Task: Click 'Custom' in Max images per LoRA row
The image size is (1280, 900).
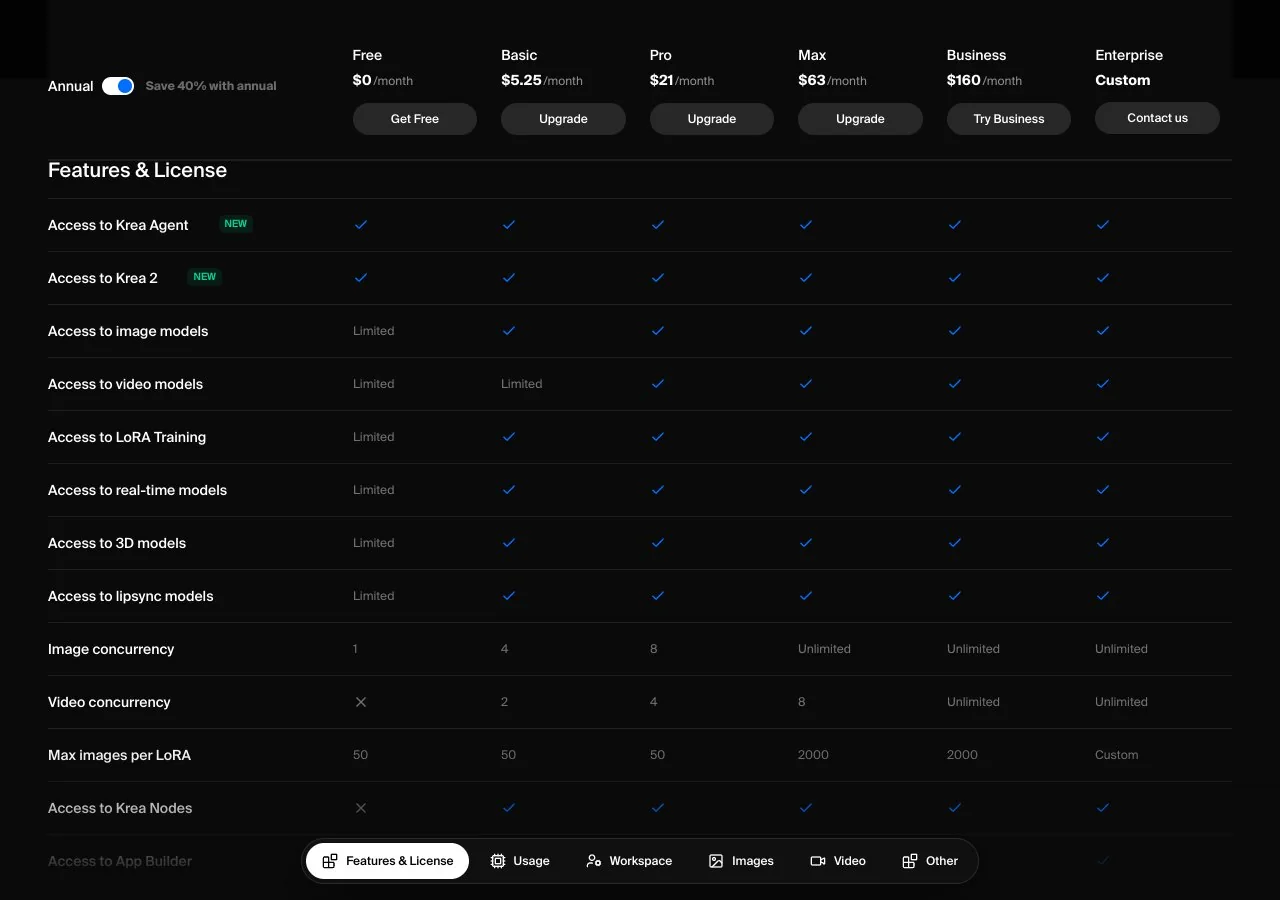Action: [1117, 755]
